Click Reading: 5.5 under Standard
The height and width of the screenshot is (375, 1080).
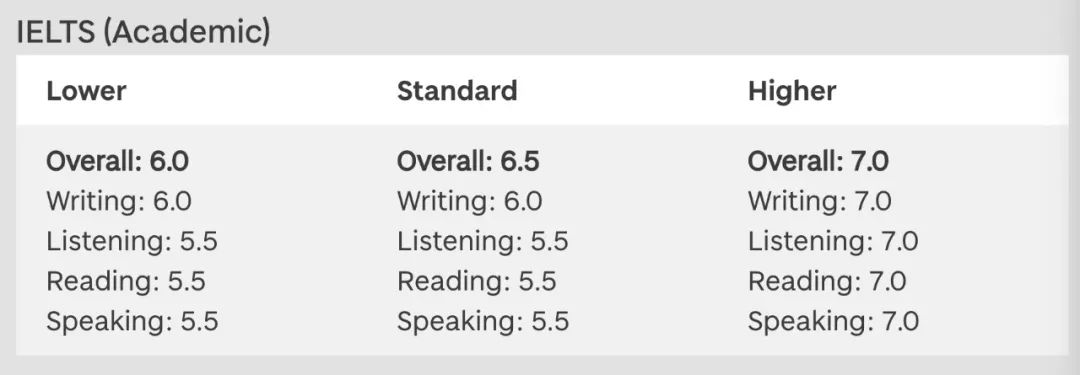[x=476, y=281]
